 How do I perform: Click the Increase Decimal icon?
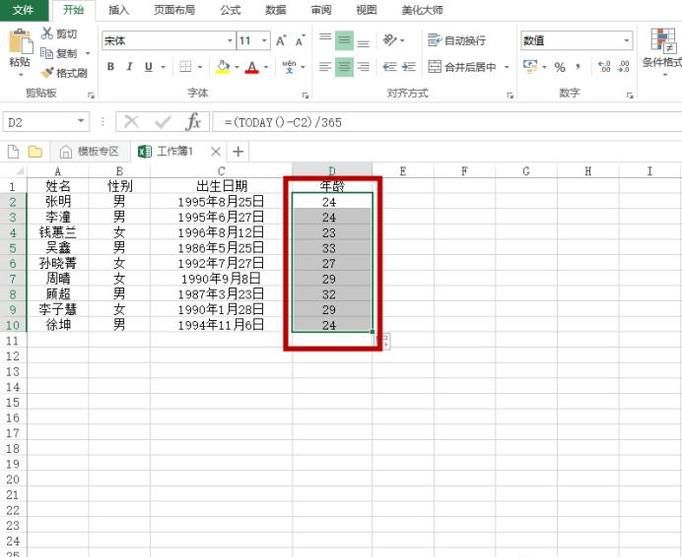pos(604,67)
